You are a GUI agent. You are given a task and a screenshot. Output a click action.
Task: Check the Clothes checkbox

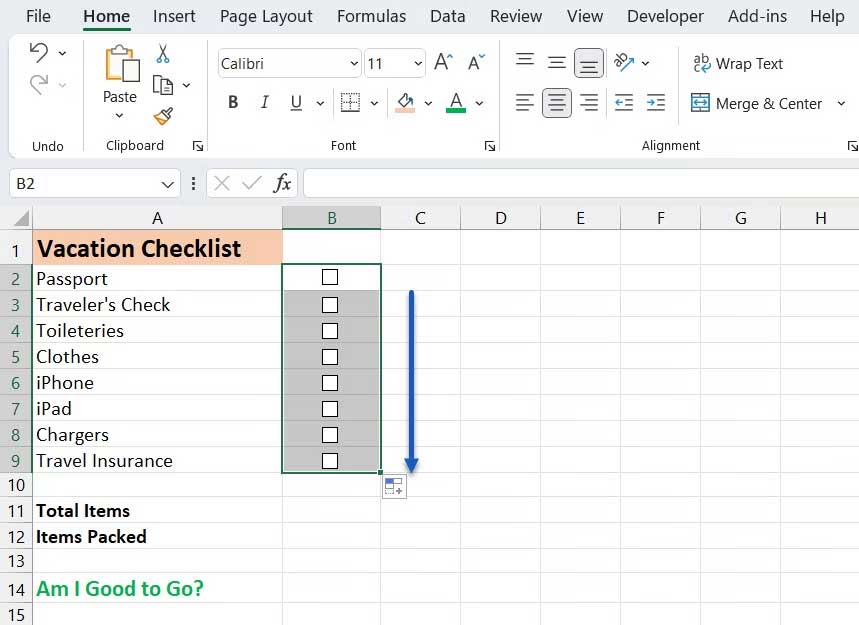point(331,356)
